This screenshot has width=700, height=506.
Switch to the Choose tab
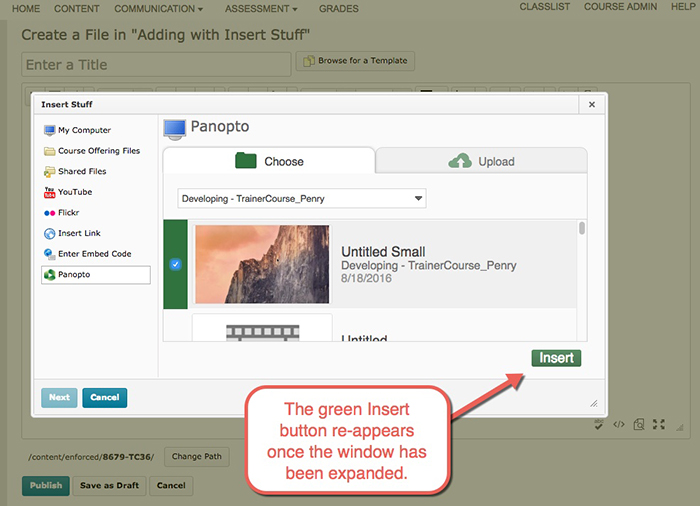coord(269,161)
